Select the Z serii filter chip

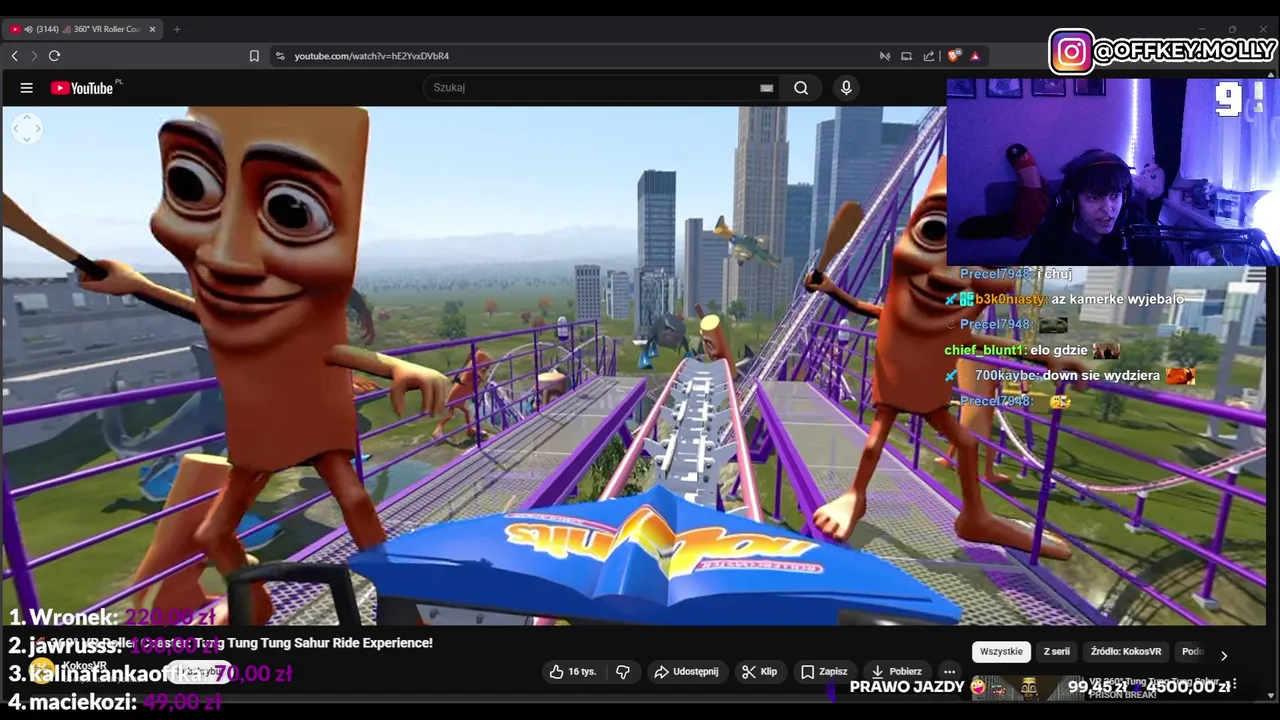(x=1056, y=652)
